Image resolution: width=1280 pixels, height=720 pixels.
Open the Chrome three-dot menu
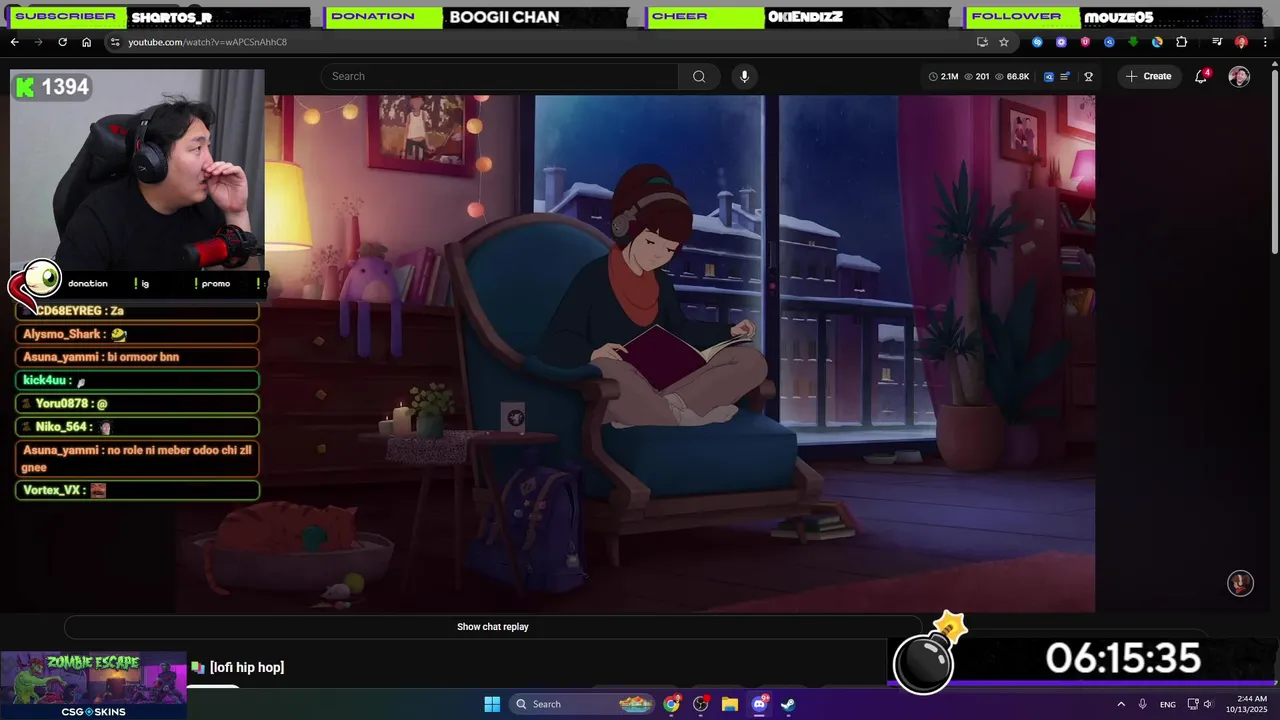tap(1263, 42)
